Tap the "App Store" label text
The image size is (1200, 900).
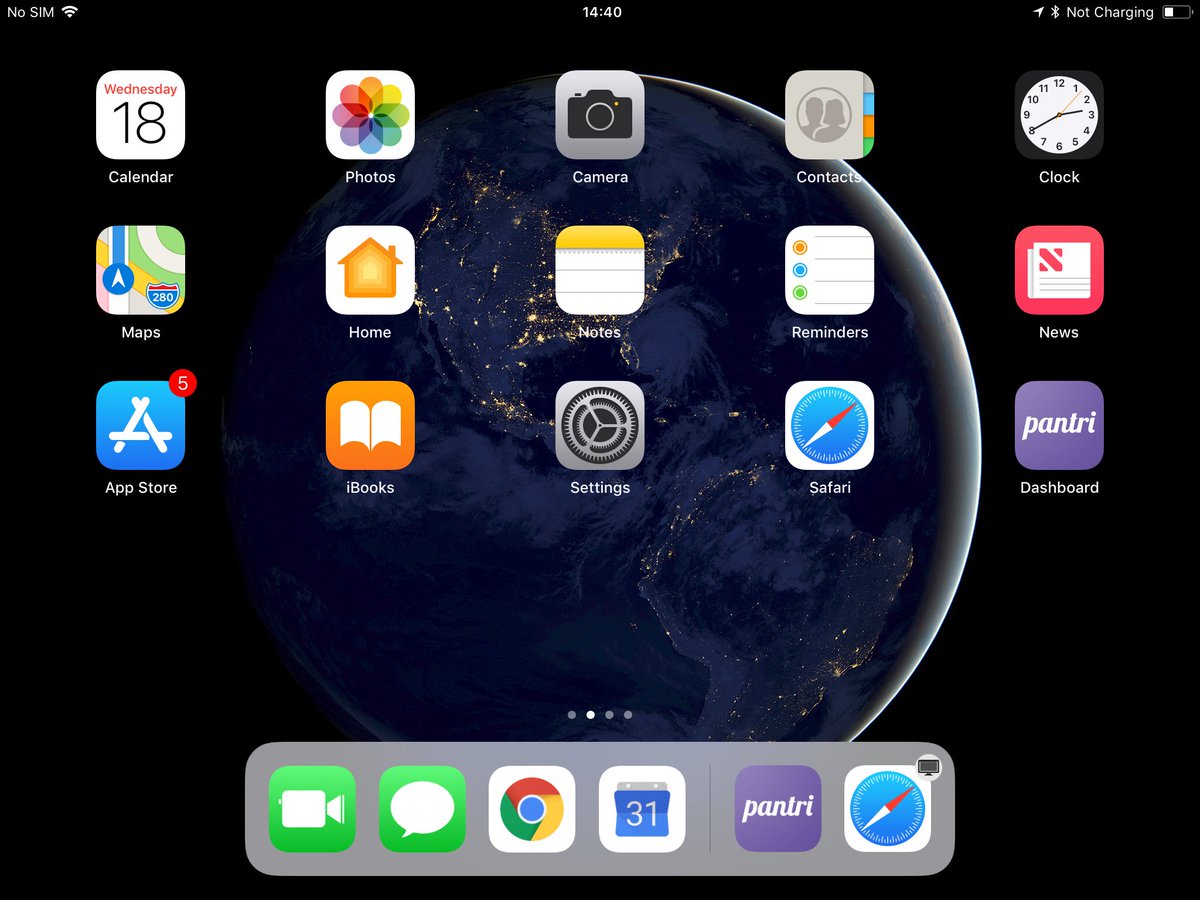[141, 488]
